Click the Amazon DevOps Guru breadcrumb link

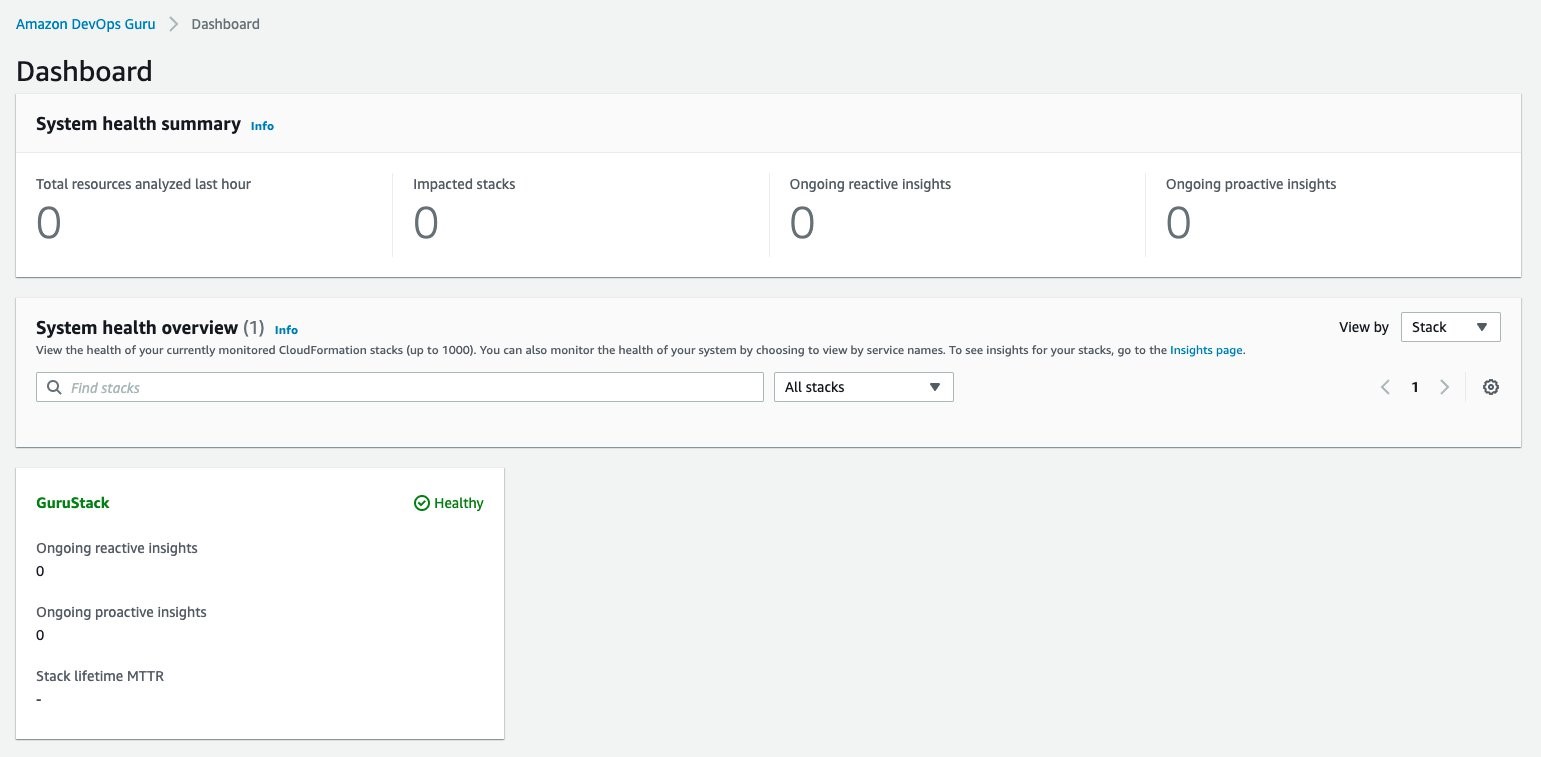[x=85, y=24]
